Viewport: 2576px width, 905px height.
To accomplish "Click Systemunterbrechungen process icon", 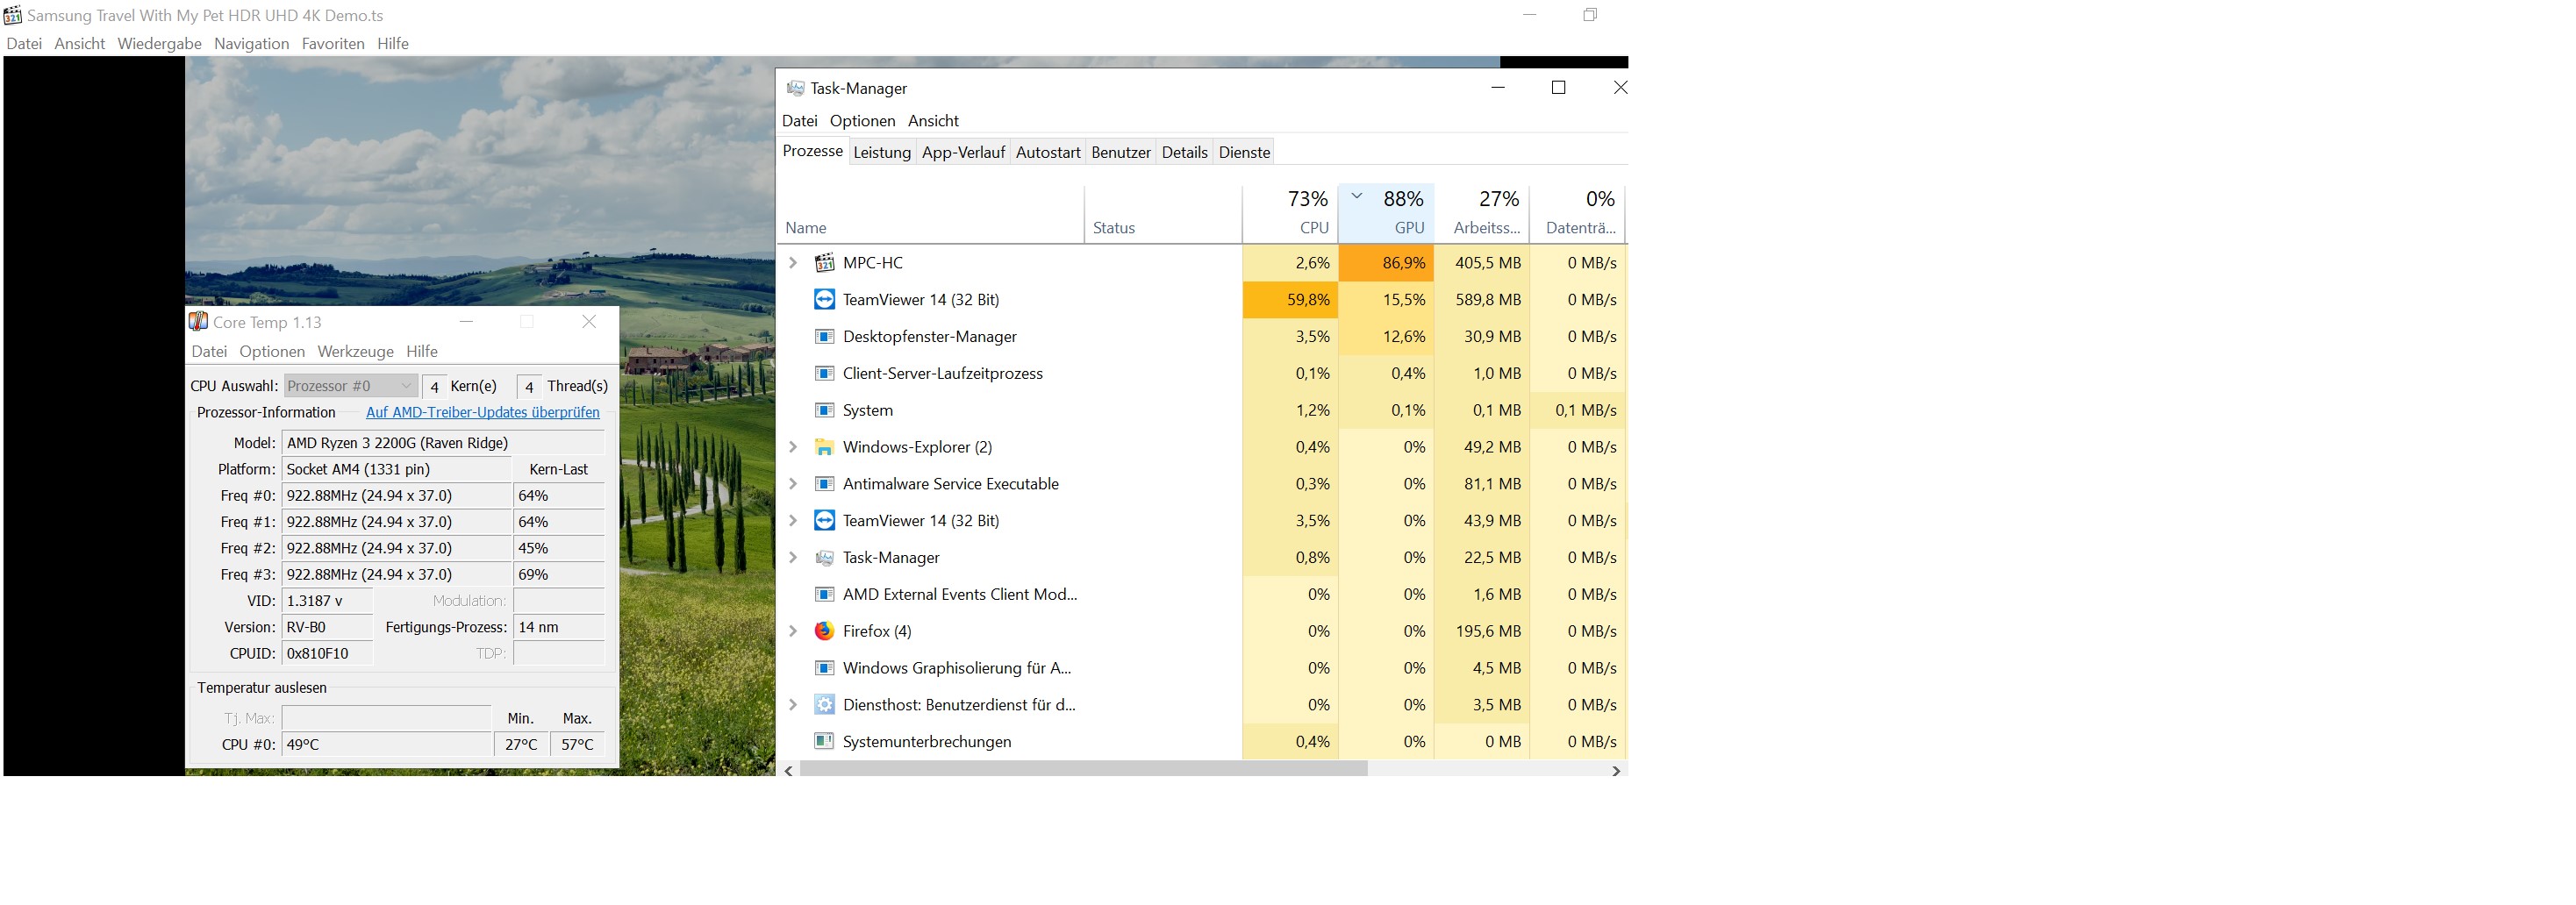I will [x=824, y=742].
